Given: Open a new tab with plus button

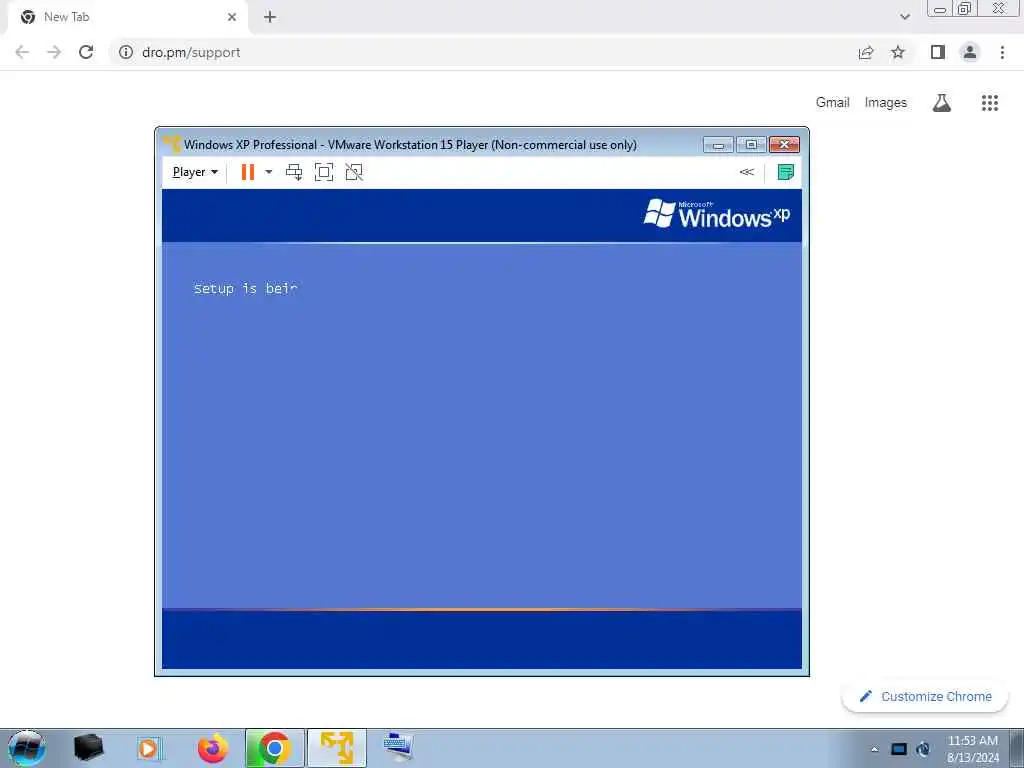Looking at the screenshot, I should 270,17.
